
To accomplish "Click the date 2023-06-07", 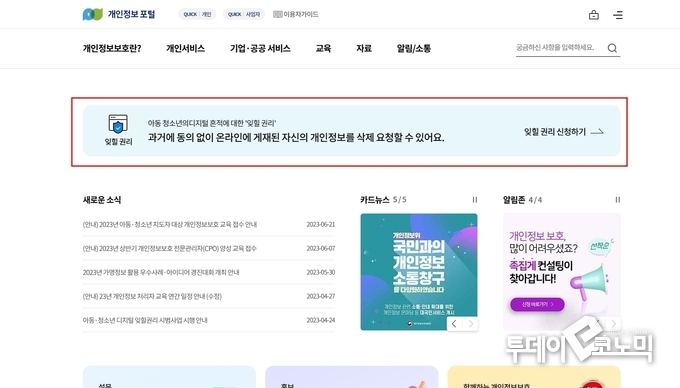I will [320, 248].
